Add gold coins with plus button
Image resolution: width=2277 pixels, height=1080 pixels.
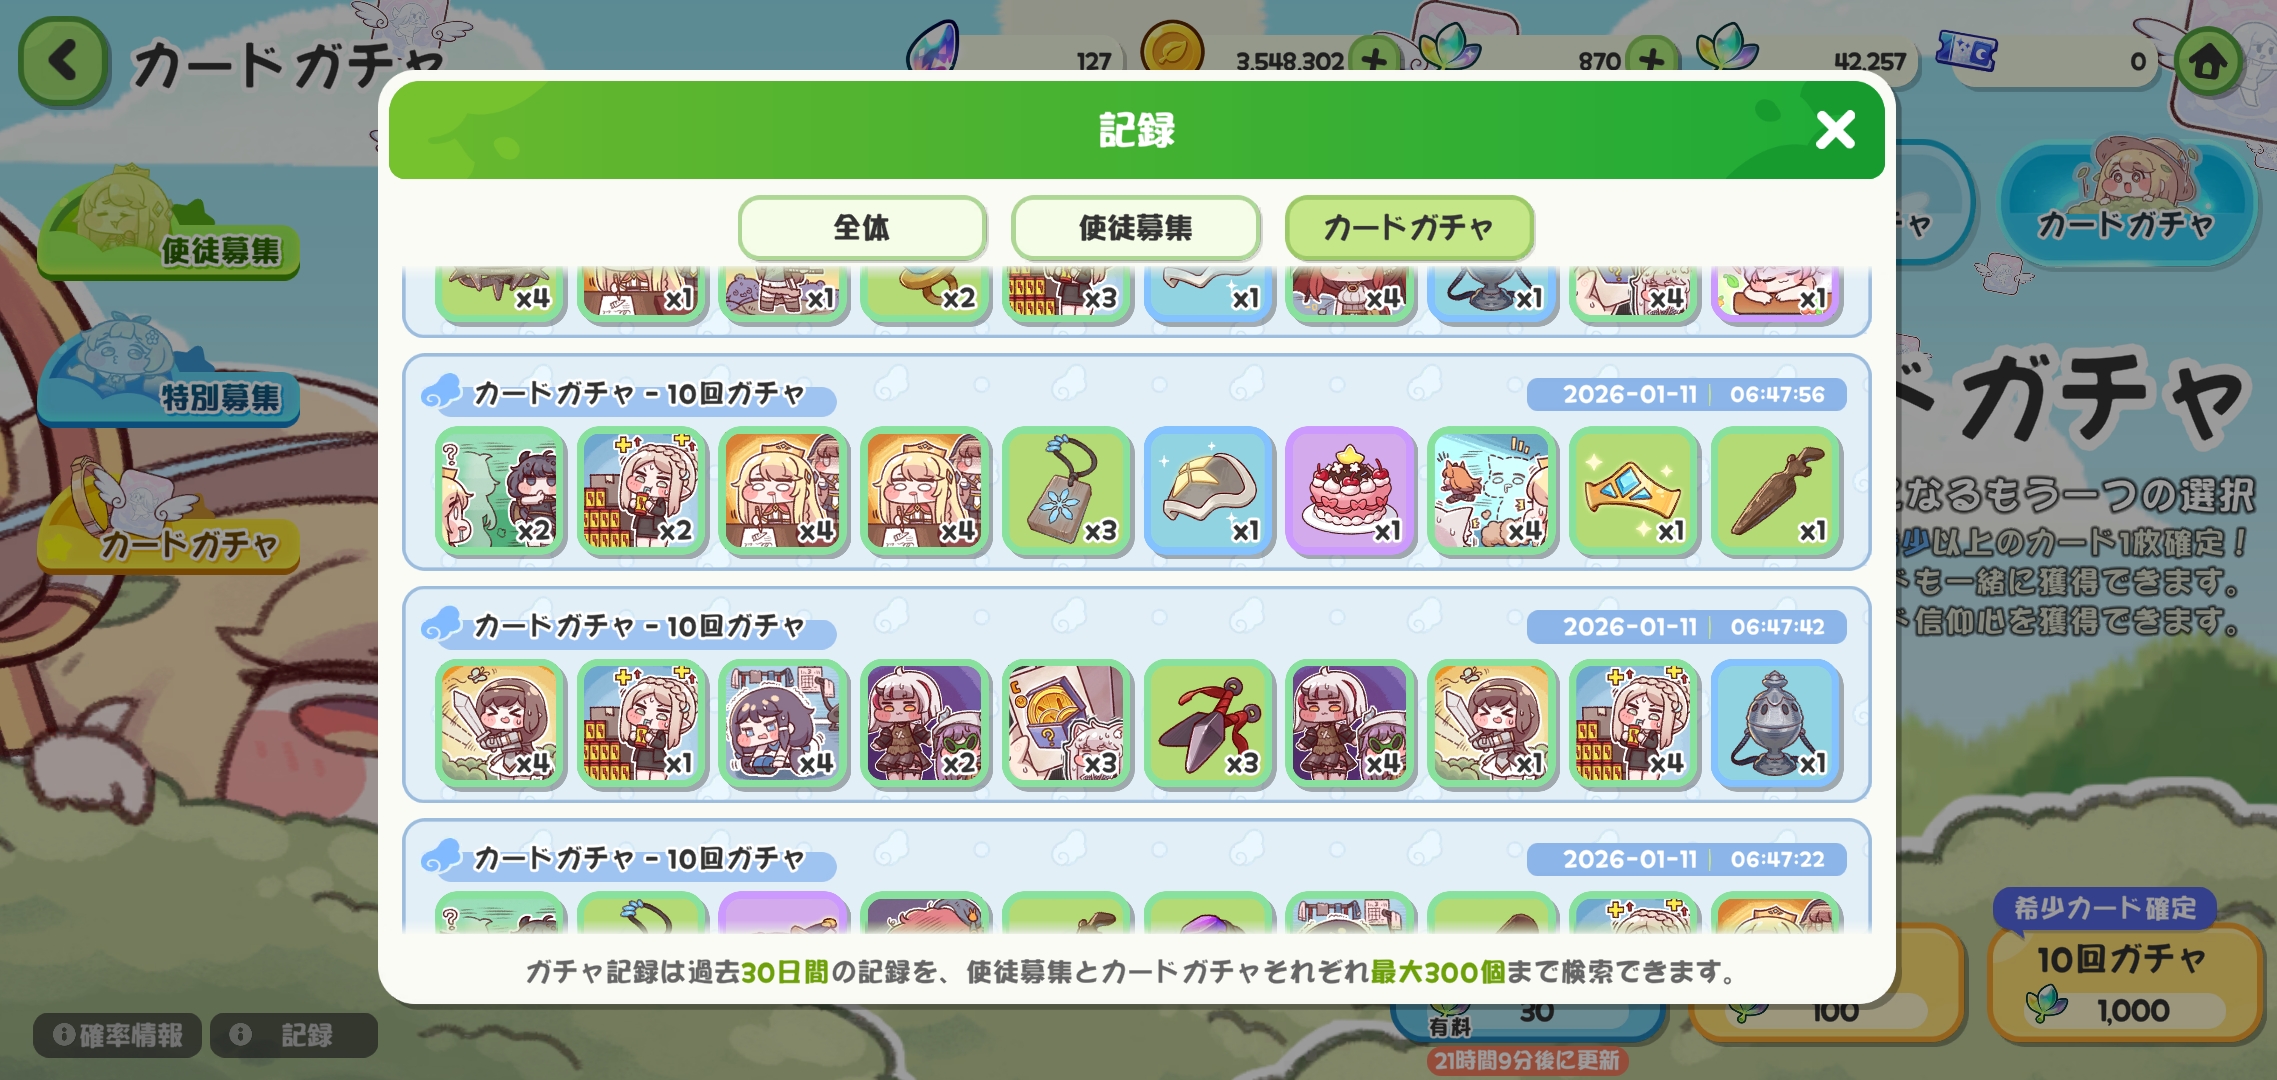pyautogui.click(x=1375, y=60)
